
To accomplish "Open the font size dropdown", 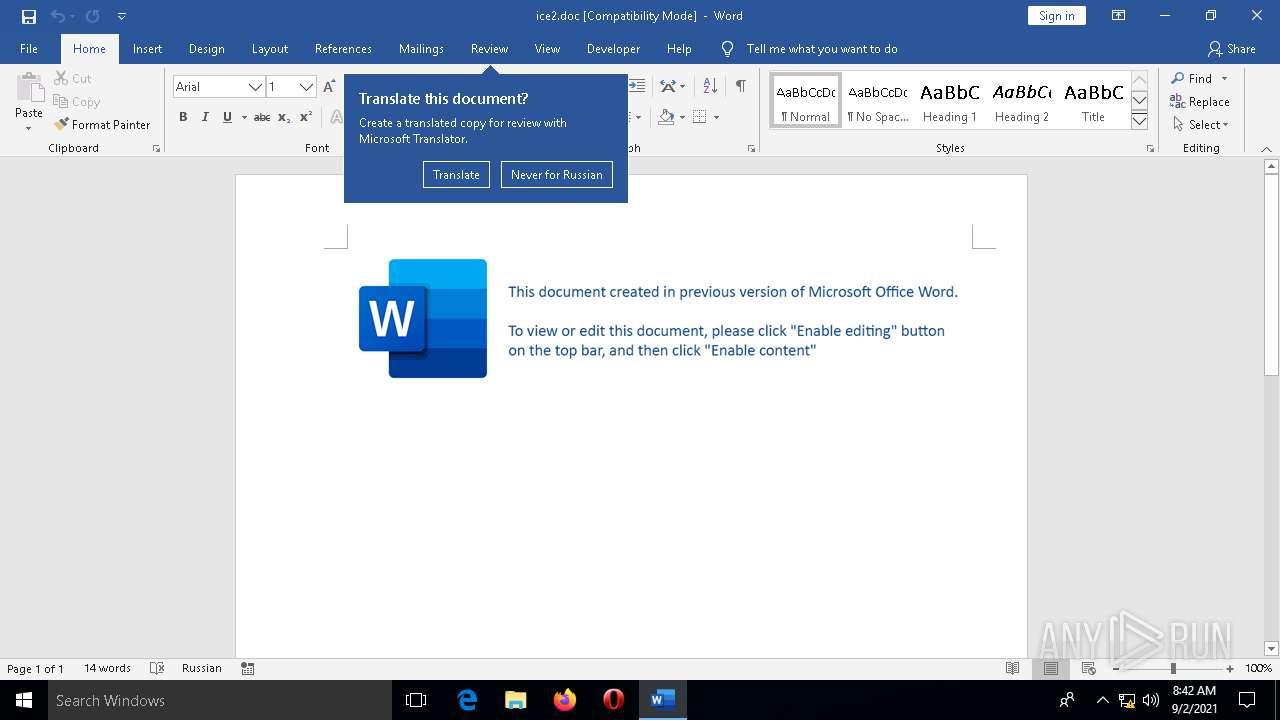I will click(306, 87).
